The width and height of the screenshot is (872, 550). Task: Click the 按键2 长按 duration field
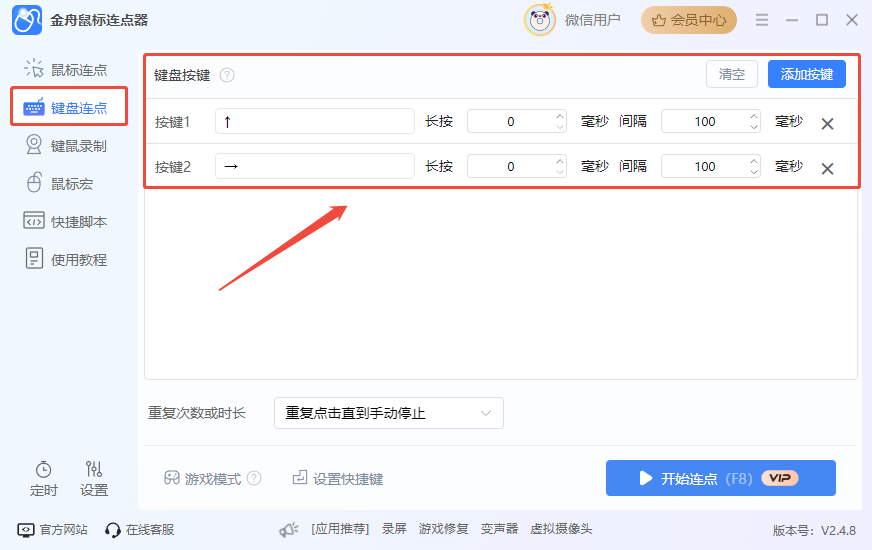click(x=511, y=166)
